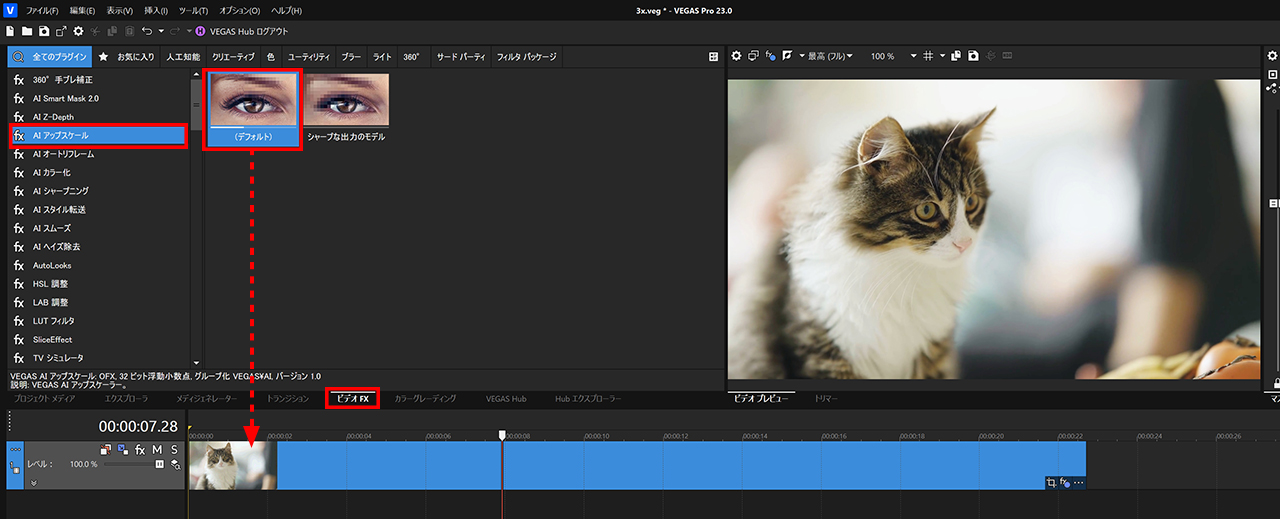Click the plugin list scrollbar down arrow
This screenshot has height=519, width=1280.
tap(196, 363)
